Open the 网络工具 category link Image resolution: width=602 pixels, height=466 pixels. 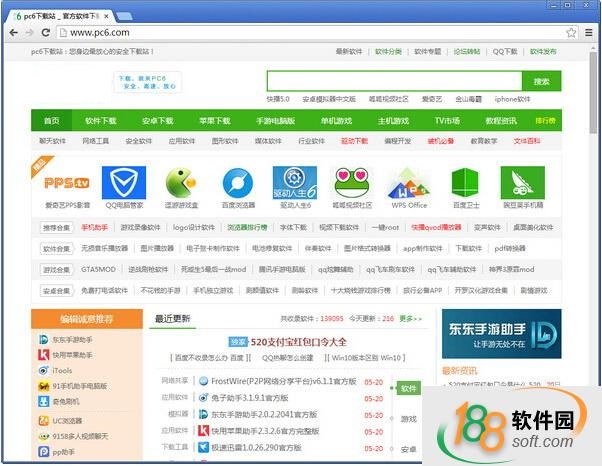tap(96, 141)
